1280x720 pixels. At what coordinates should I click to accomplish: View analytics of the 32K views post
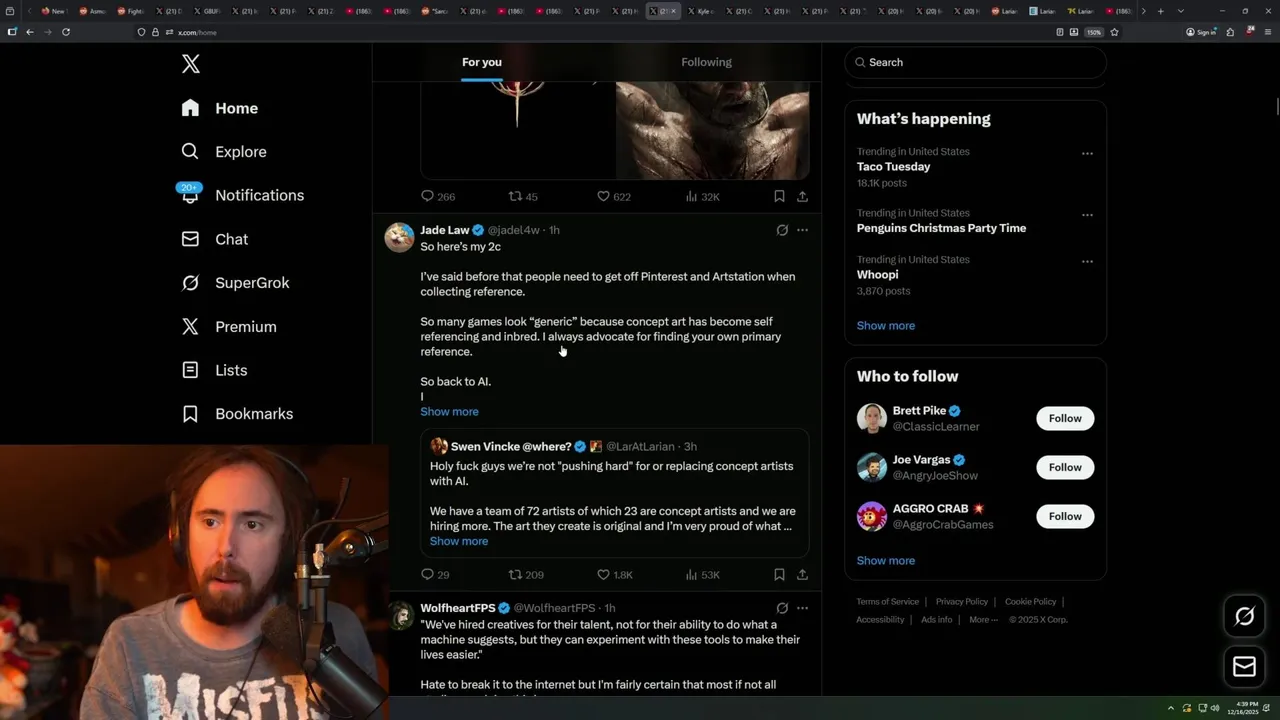pos(702,197)
